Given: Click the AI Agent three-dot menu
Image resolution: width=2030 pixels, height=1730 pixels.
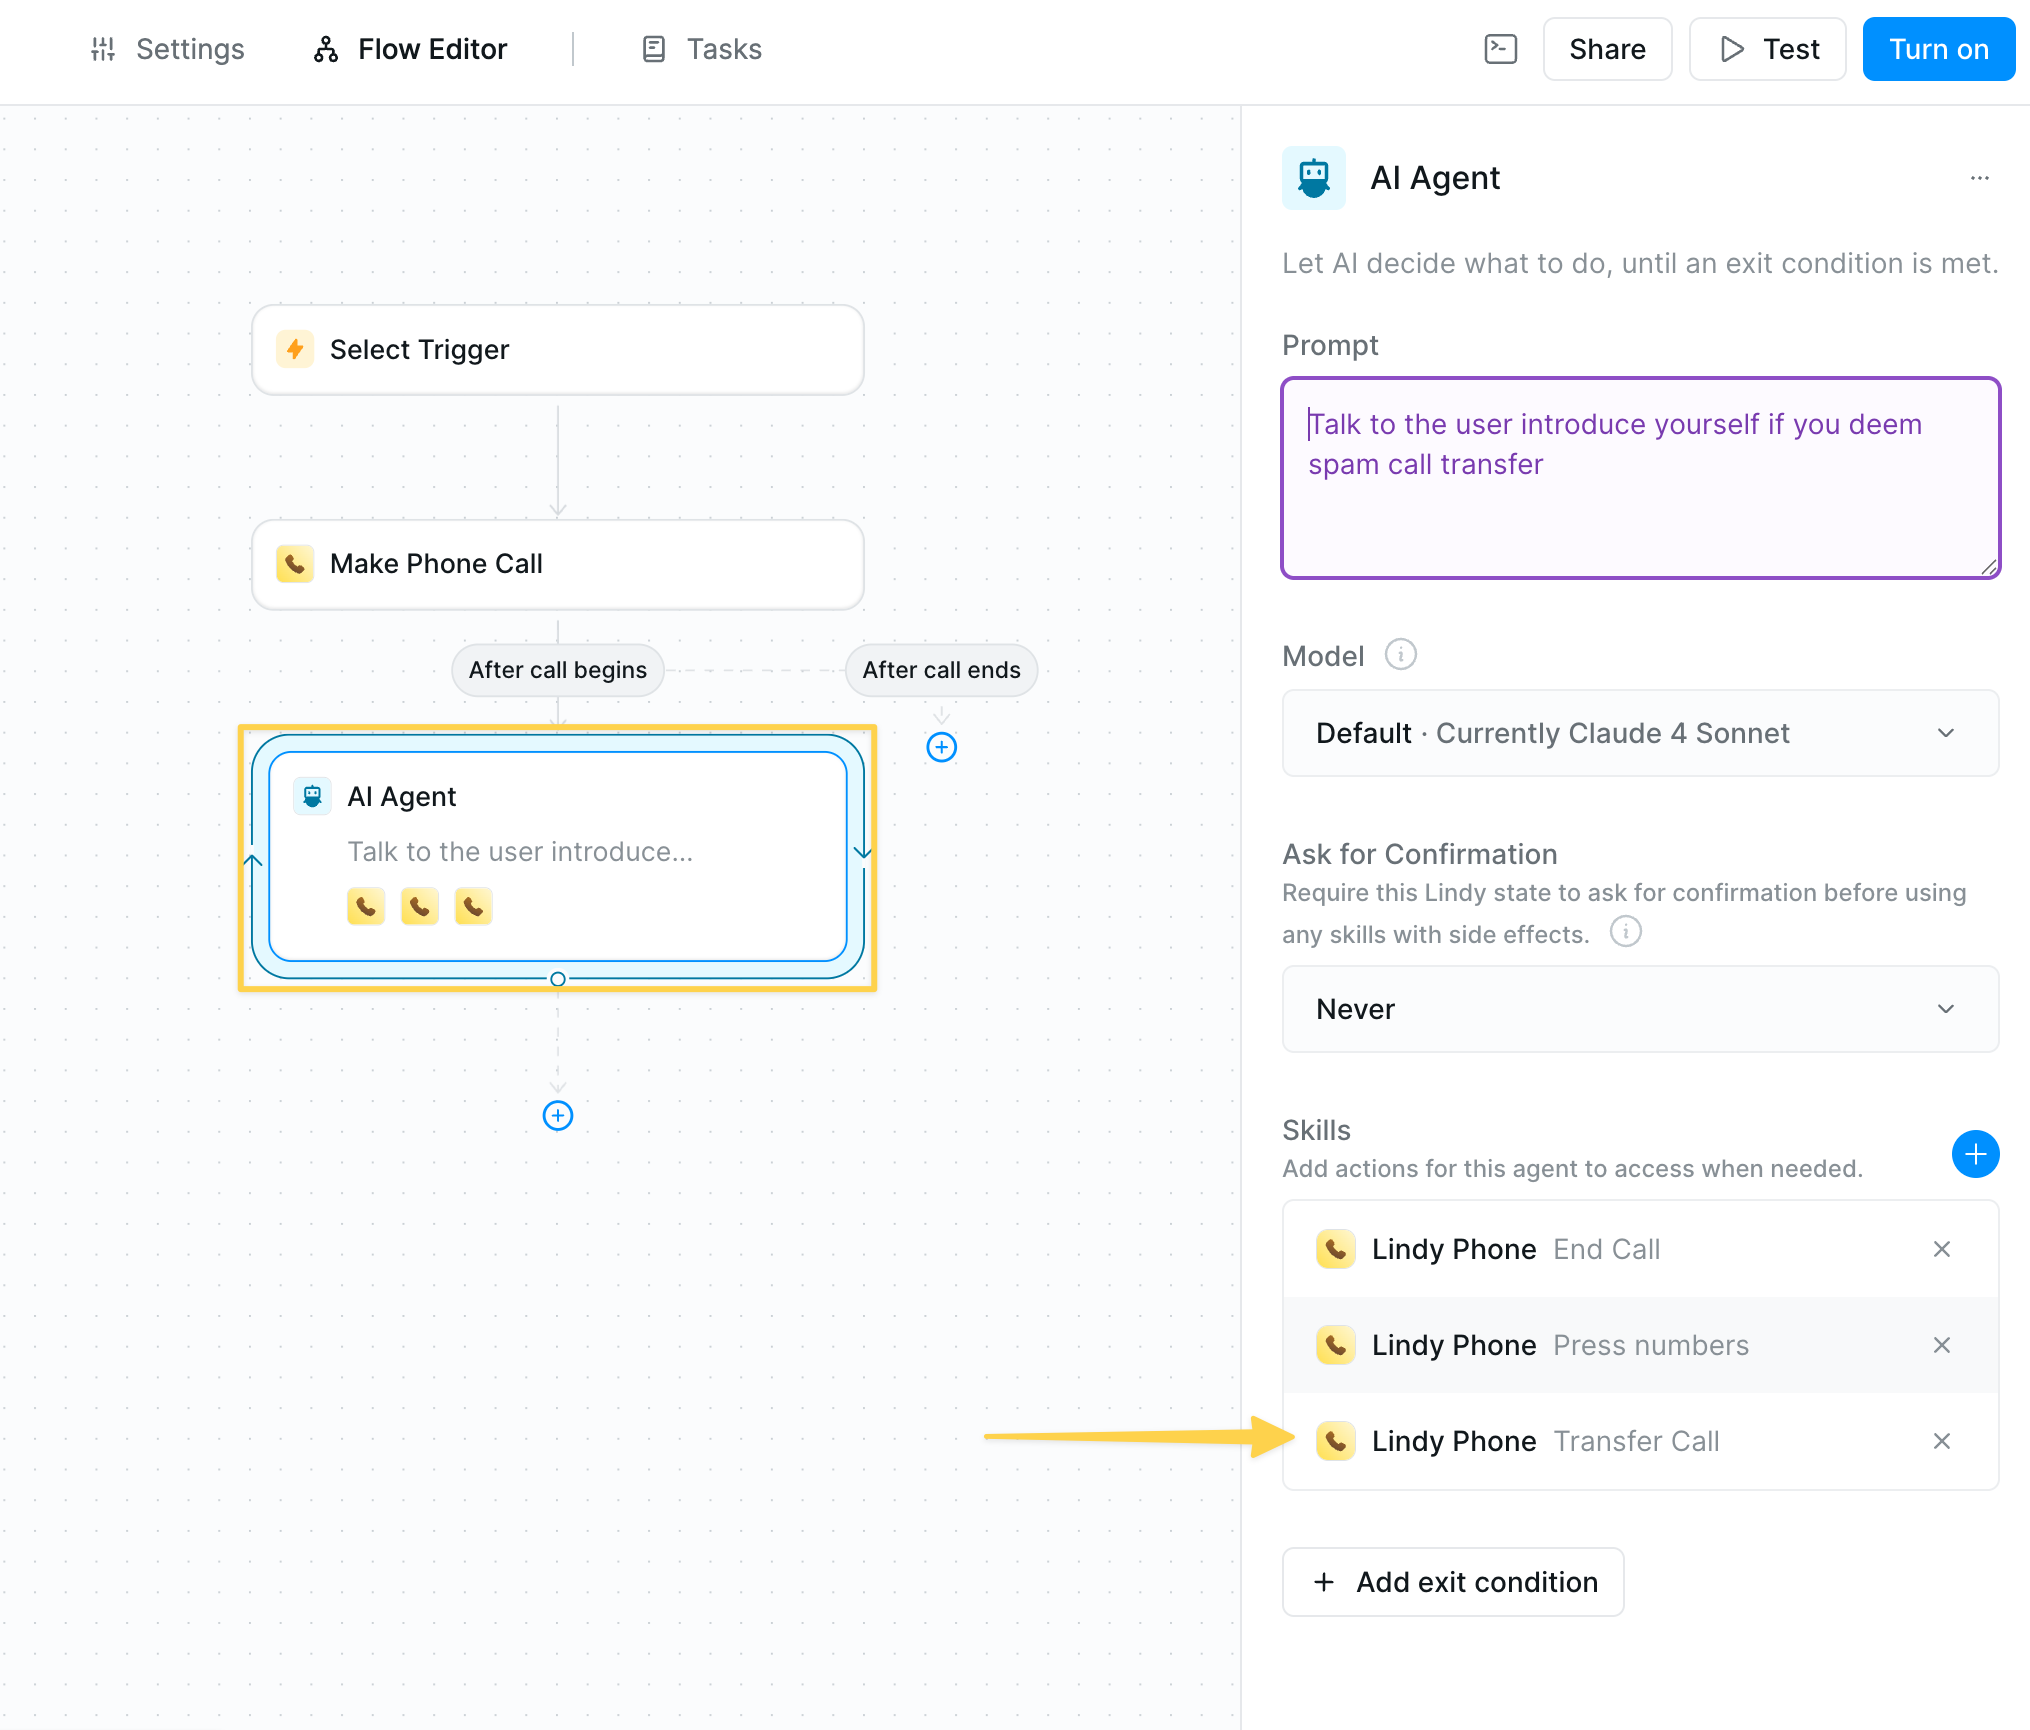Looking at the screenshot, I should pyautogui.click(x=1979, y=178).
